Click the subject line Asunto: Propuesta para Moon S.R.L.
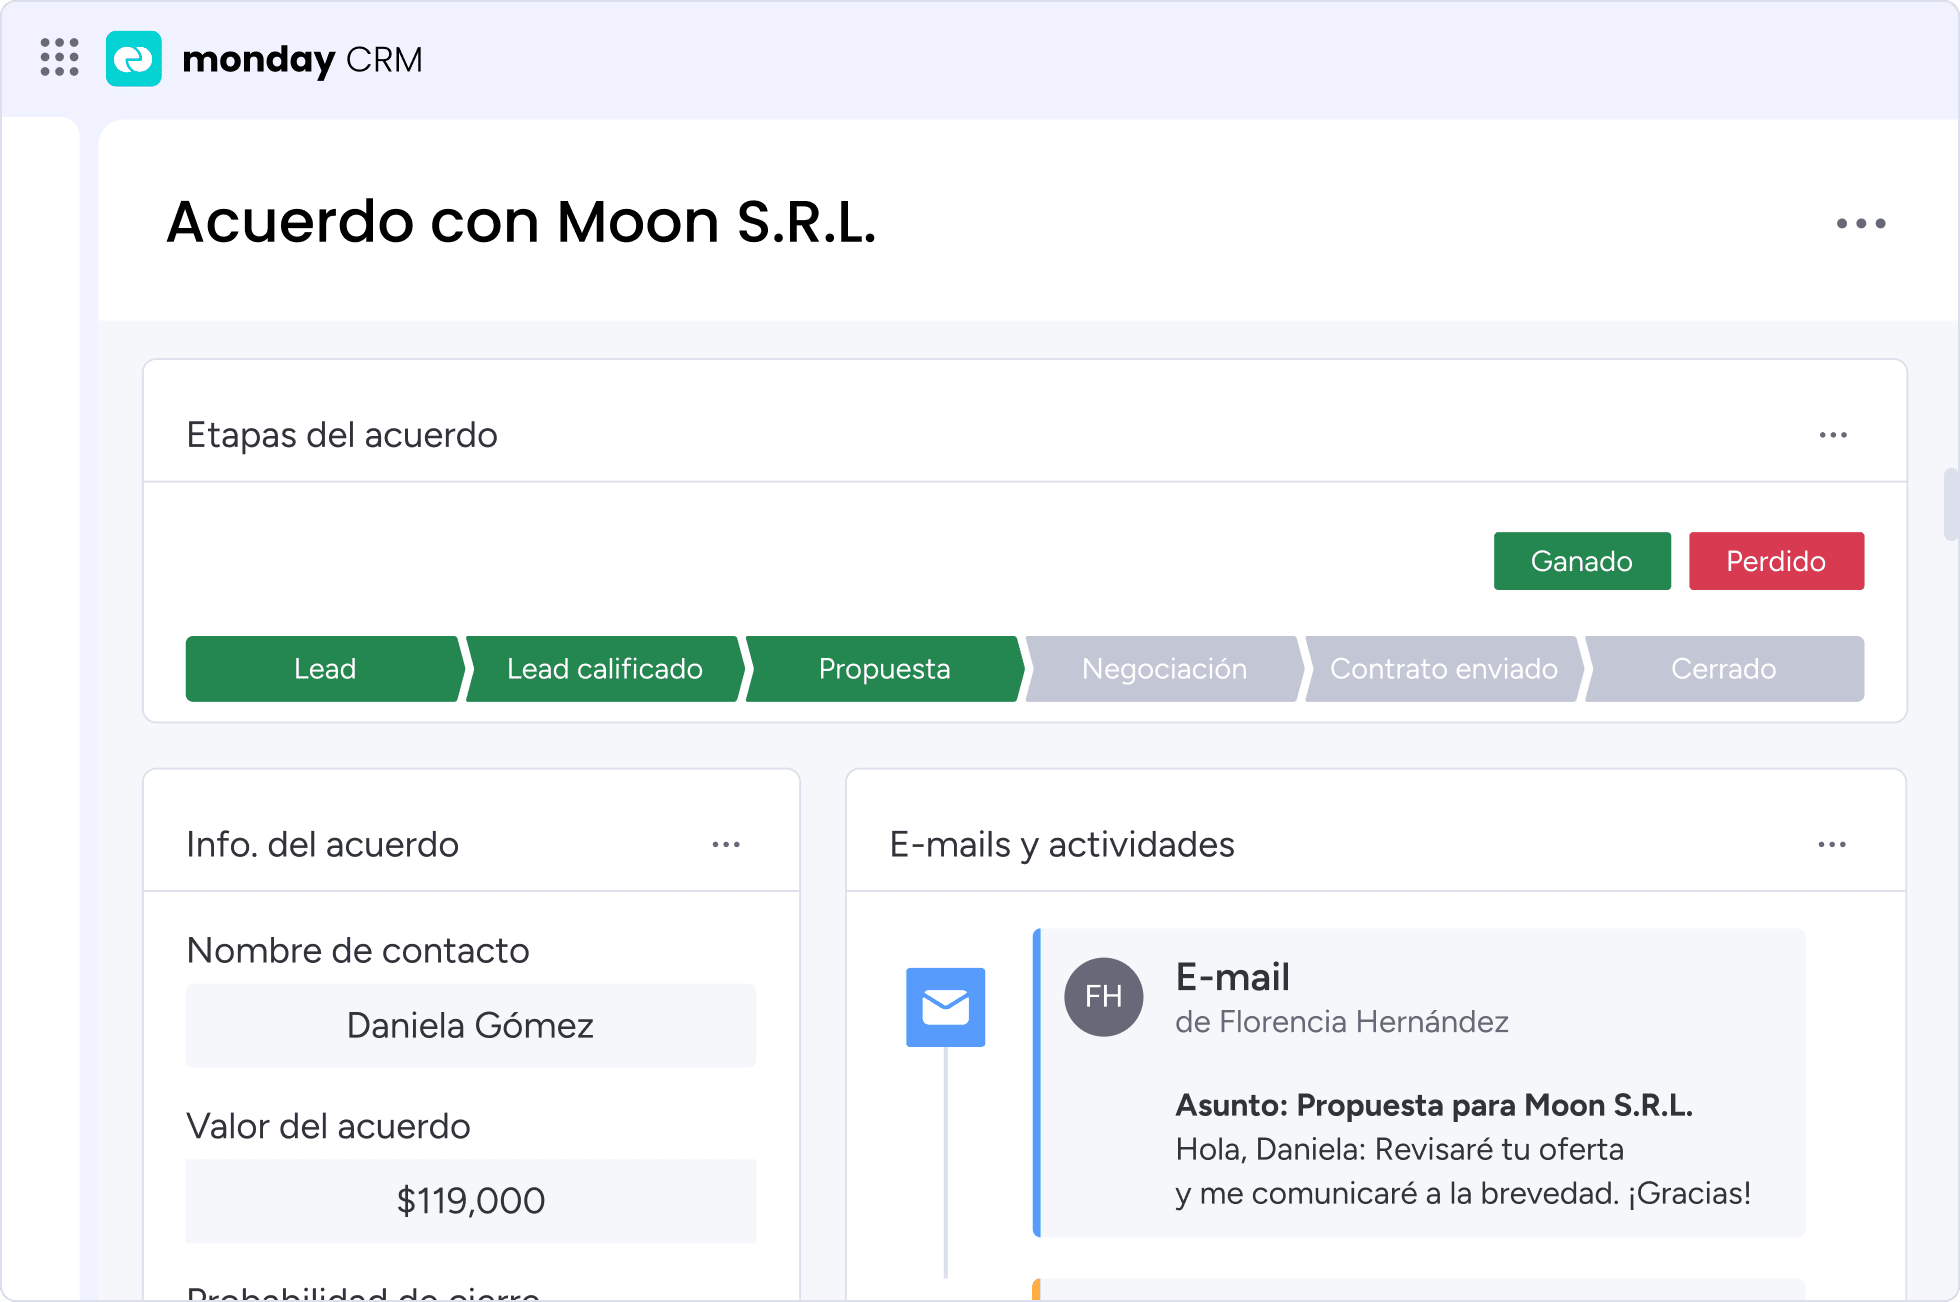The image size is (1960, 1302). tap(1434, 1105)
